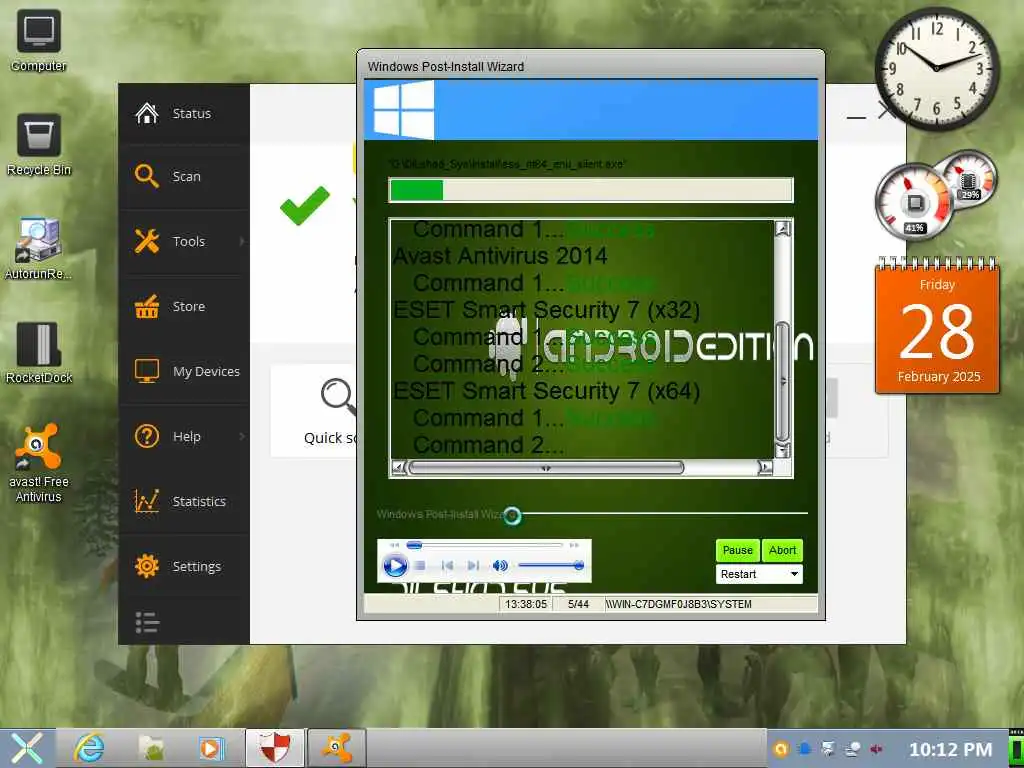Open the Tools menu in Avast
The width and height of the screenshot is (1024, 768).
click(184, 242)
